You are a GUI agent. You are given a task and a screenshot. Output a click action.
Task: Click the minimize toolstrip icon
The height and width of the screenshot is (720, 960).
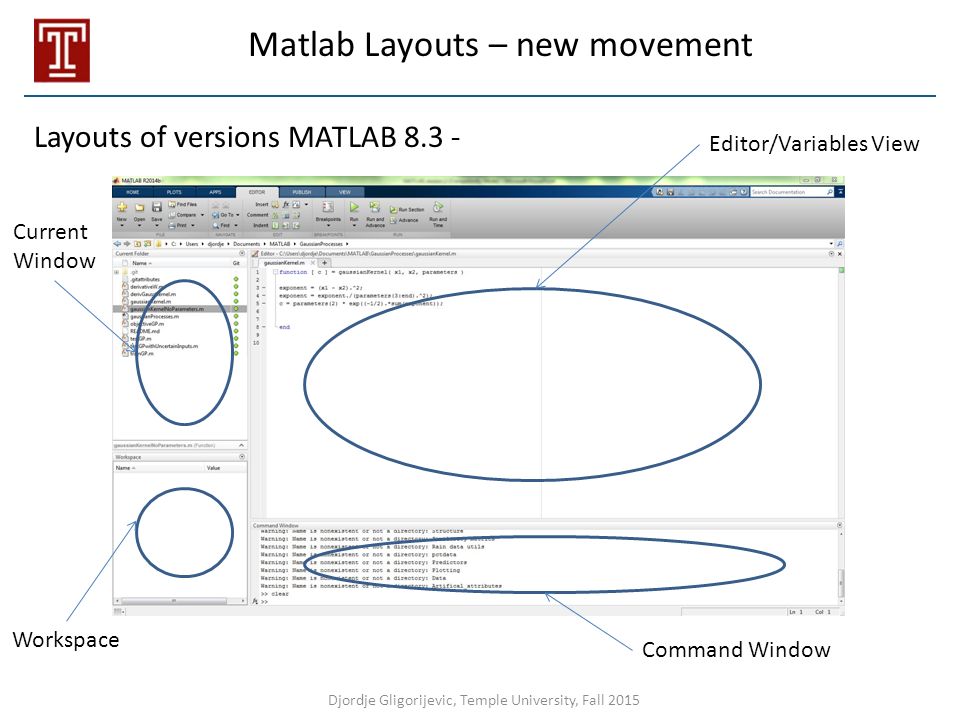841,192
